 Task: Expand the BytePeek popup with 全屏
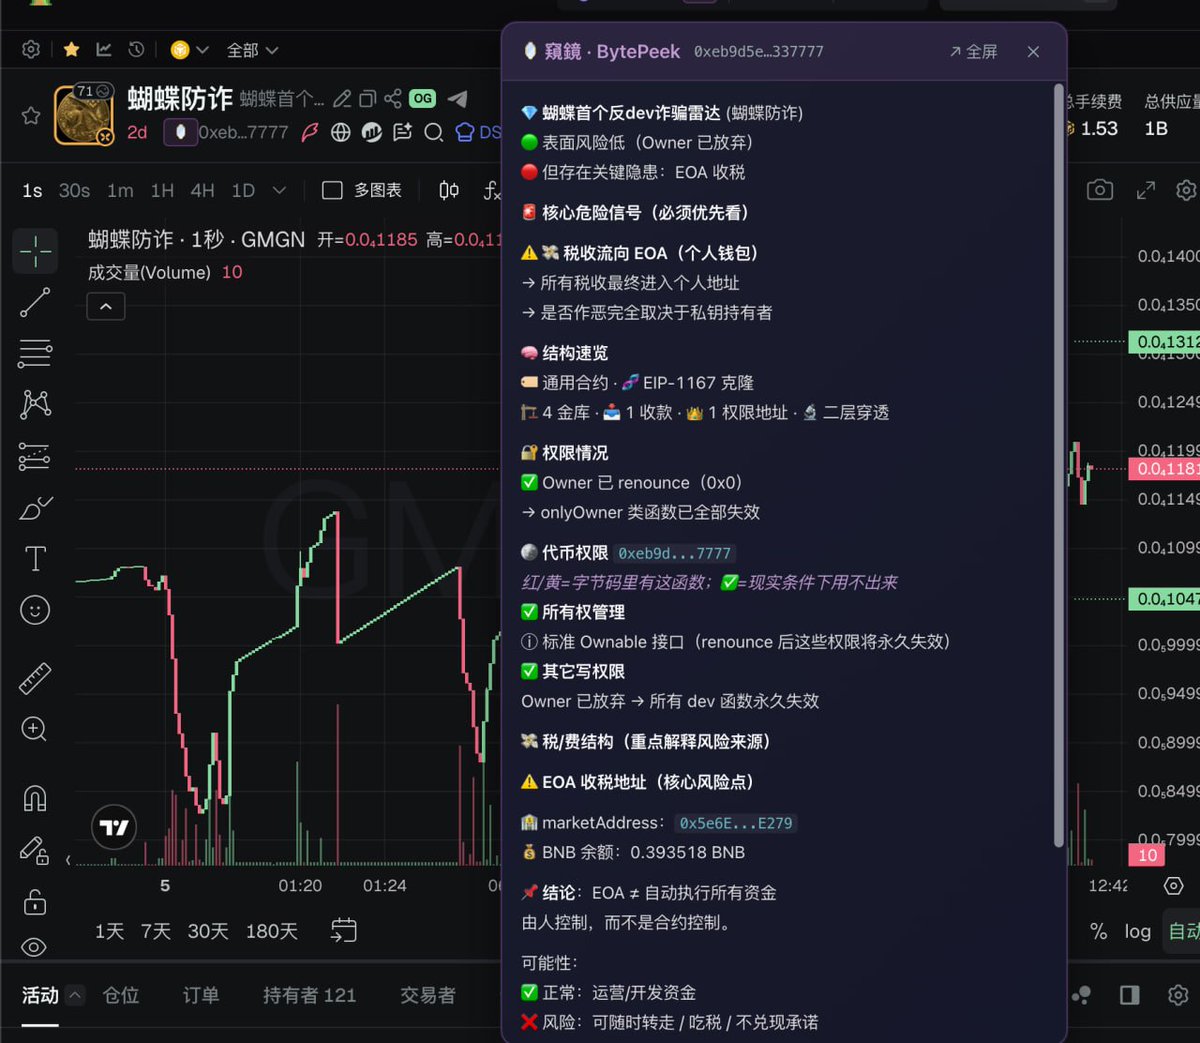coord(973,51)
